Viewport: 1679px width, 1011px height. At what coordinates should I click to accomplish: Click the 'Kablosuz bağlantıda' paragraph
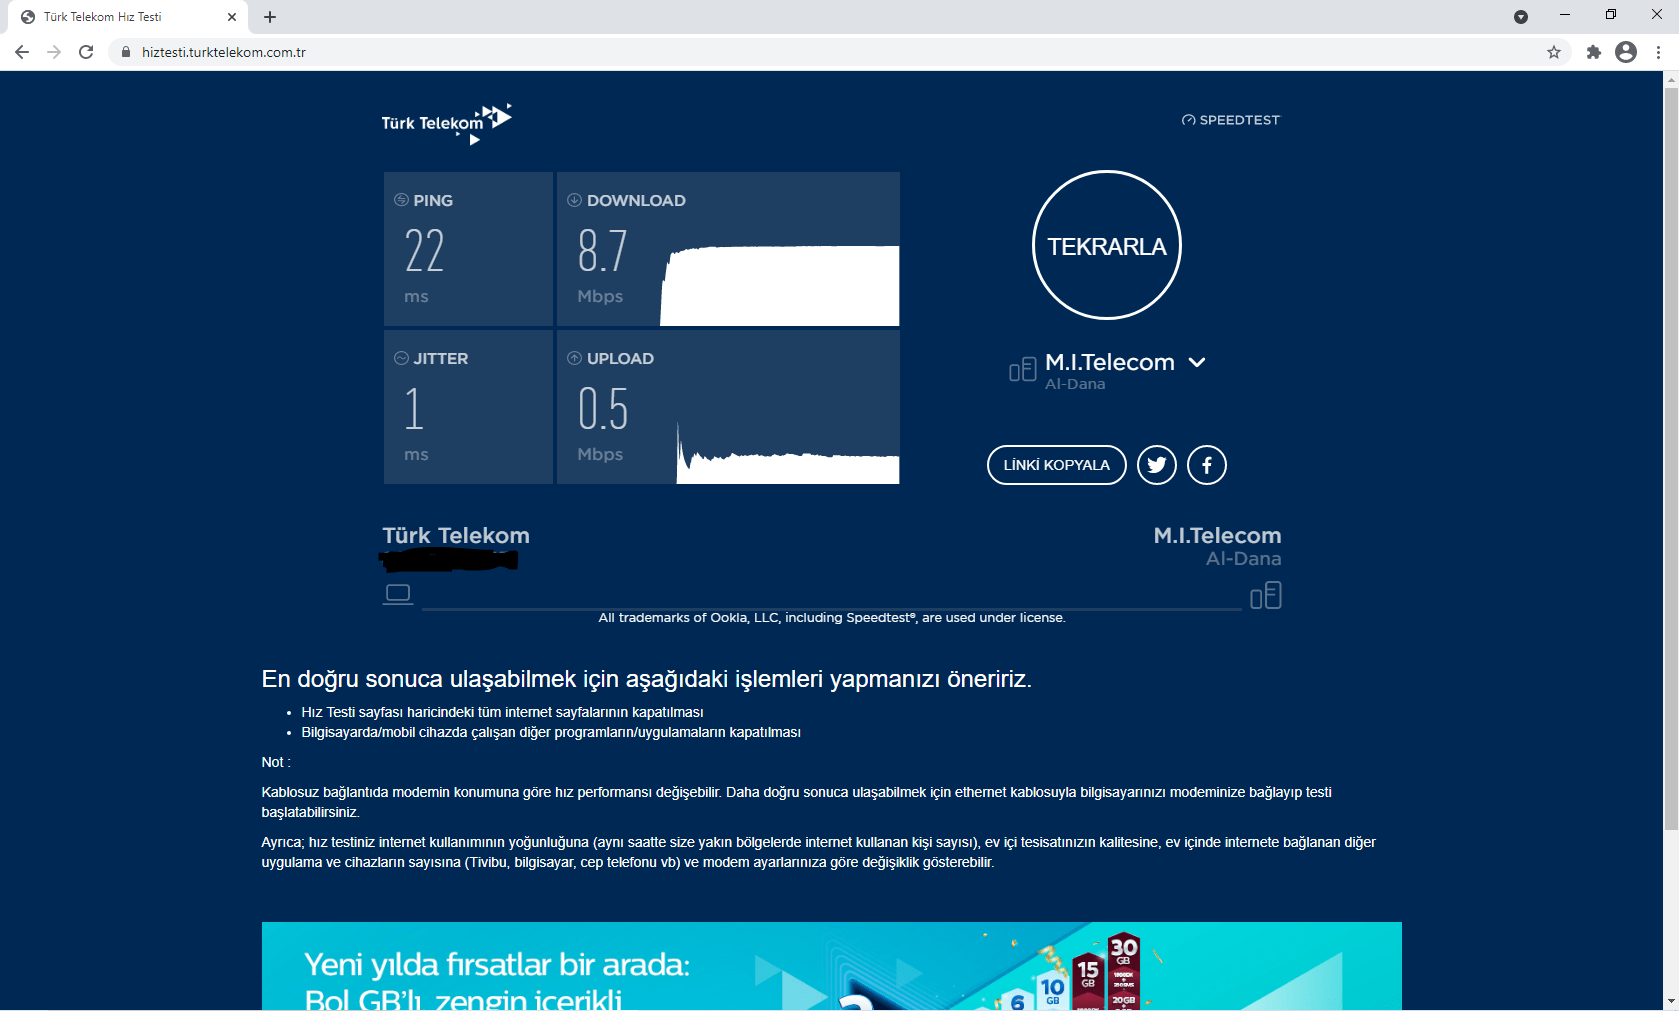pos(797,802)
